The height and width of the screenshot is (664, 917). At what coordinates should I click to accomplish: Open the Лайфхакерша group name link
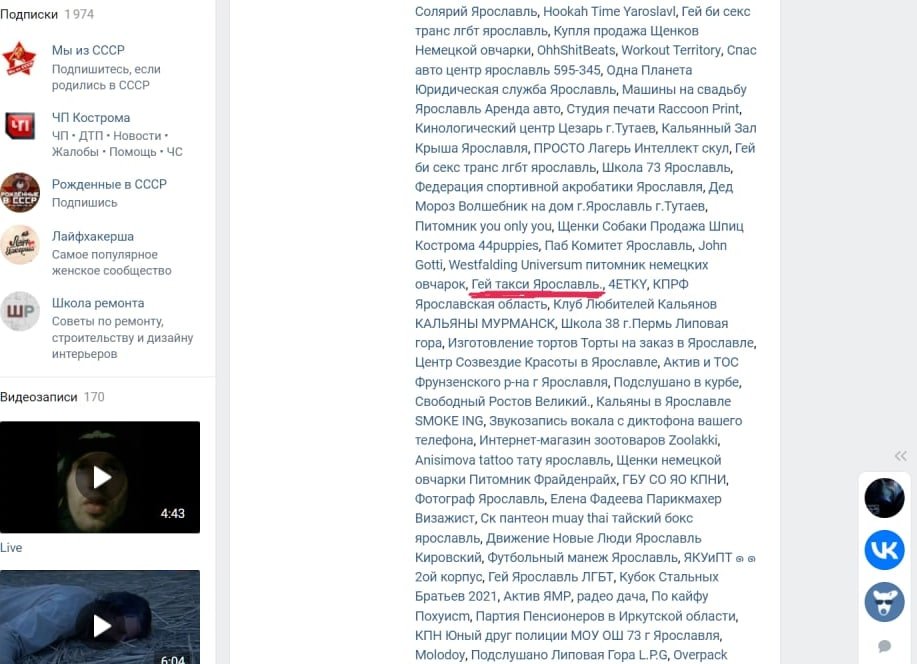pos(93,236)
